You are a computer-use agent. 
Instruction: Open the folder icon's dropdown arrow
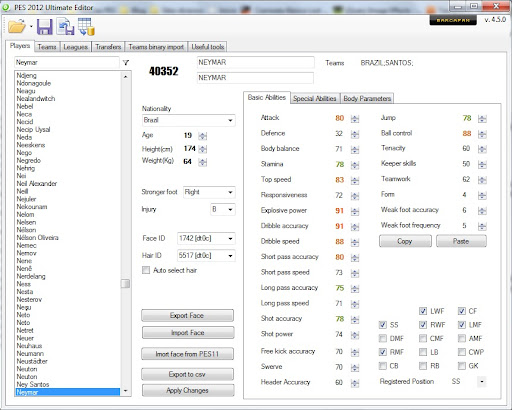31,26
